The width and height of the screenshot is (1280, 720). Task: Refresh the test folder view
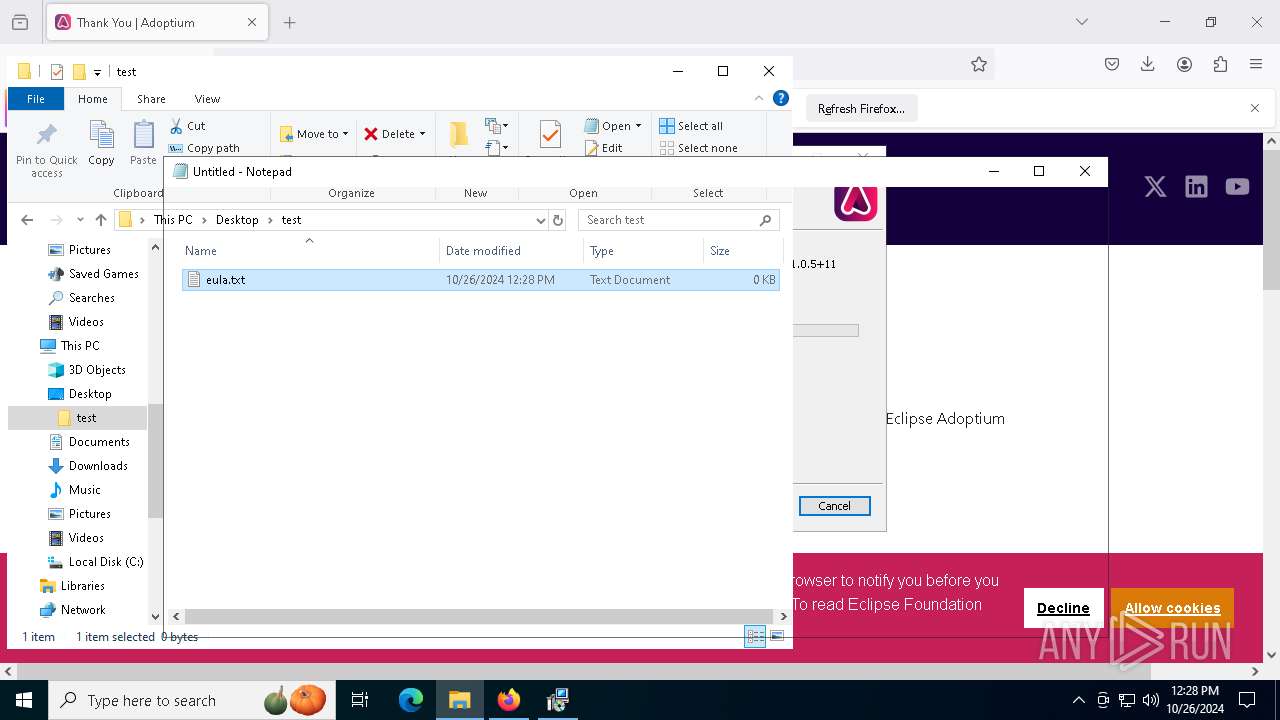point(558,220)
